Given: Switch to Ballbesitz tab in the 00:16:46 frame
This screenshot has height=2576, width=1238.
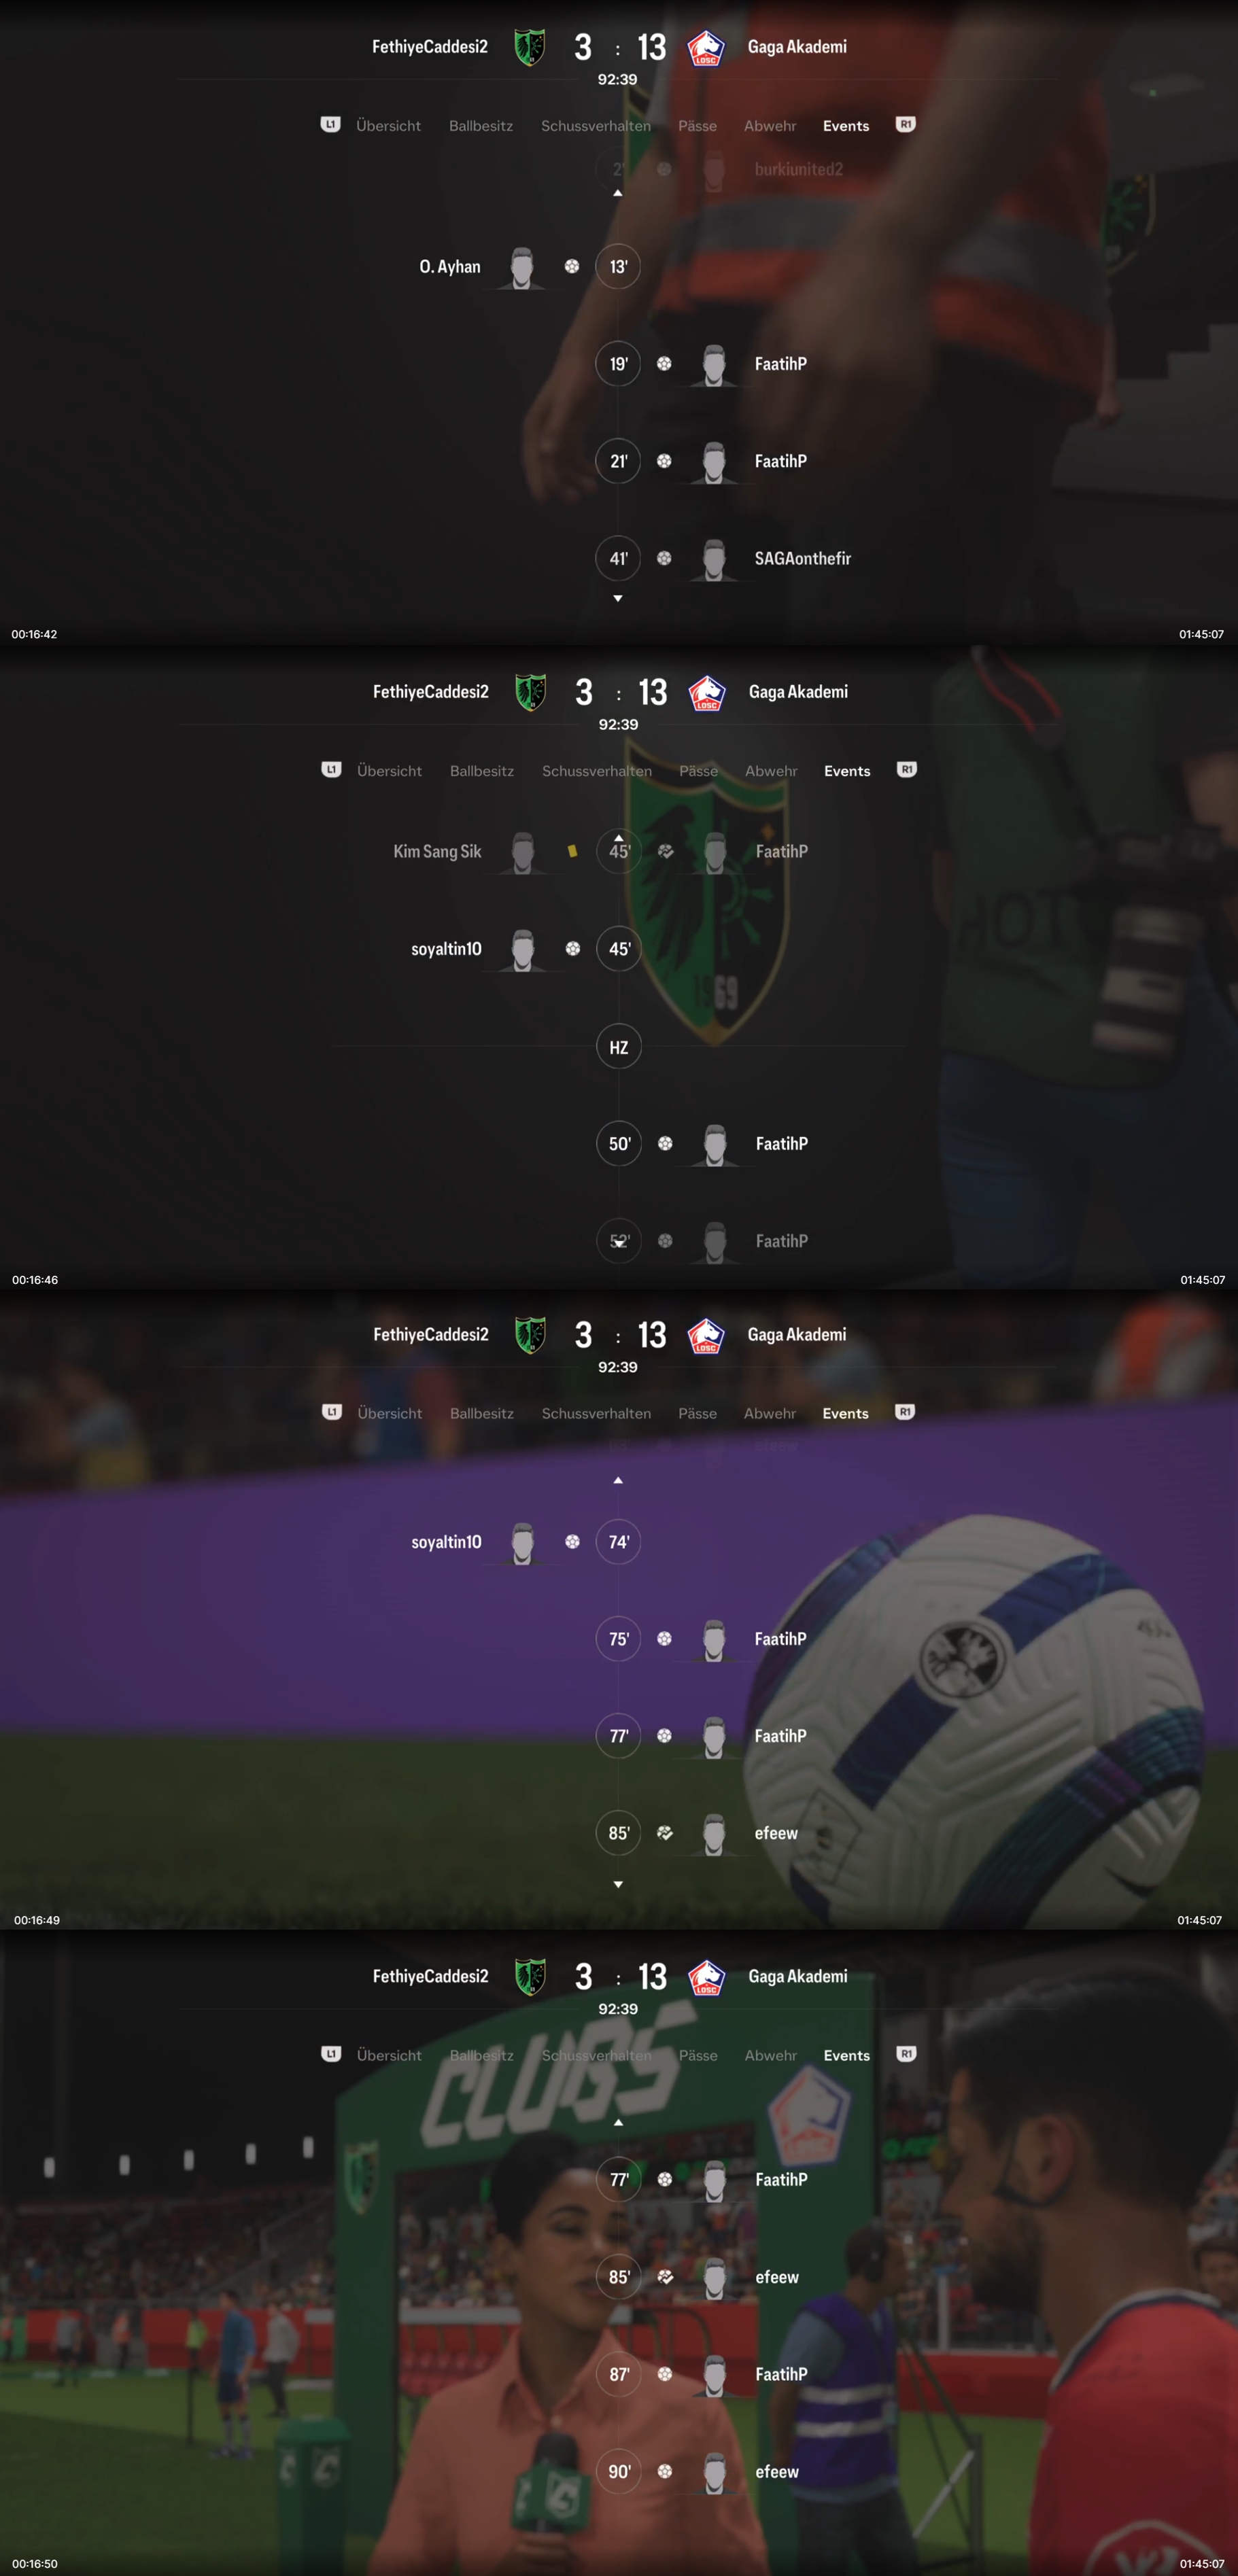Looking at the screenshot, I should pos(482,771).
